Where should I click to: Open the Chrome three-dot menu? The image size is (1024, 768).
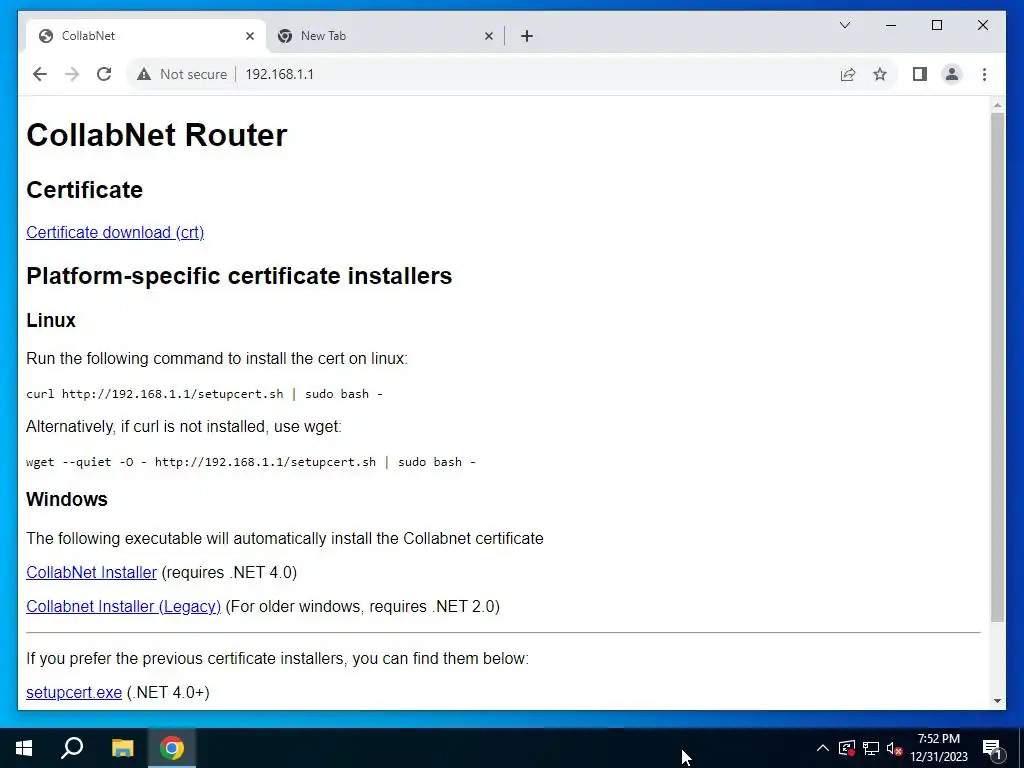point(984,74)
